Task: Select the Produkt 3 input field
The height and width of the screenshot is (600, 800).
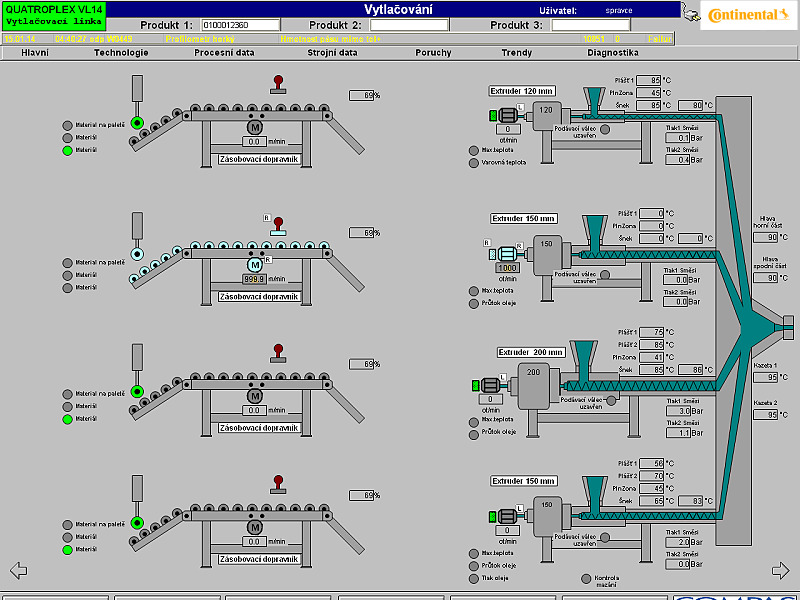Action: 591,25
